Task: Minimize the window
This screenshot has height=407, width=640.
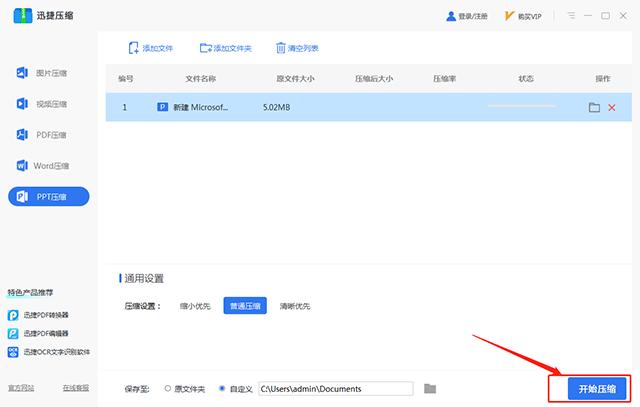Action: tap(588, 16)
